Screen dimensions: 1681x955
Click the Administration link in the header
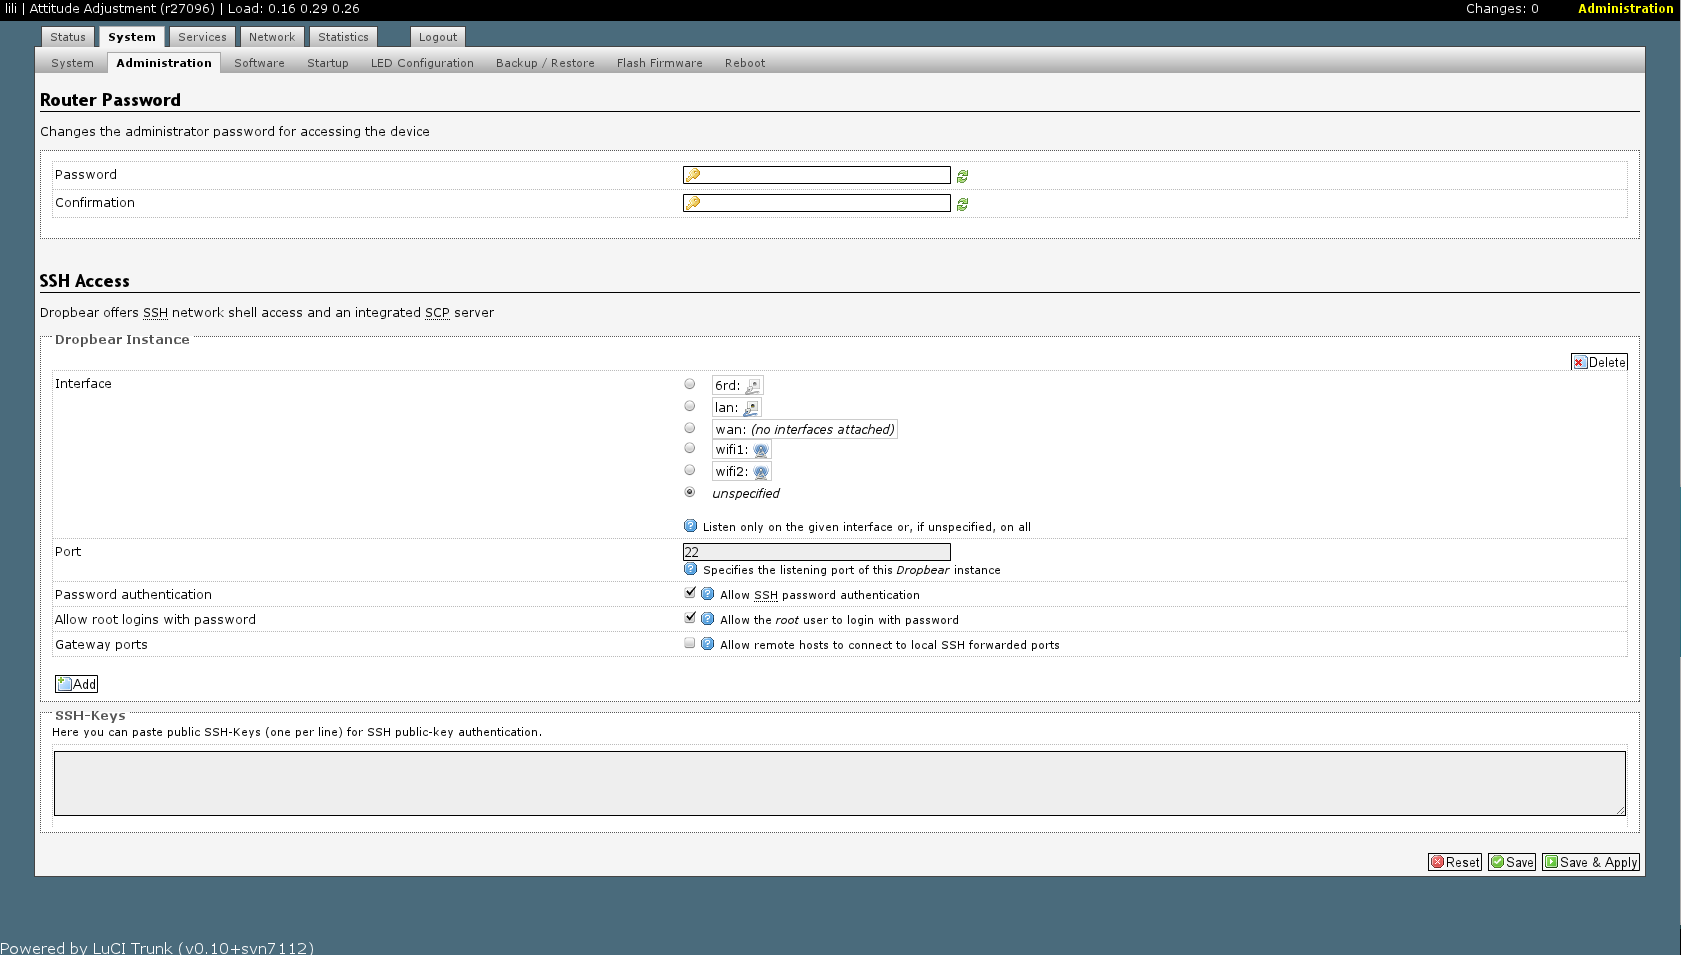(1625, 8)
